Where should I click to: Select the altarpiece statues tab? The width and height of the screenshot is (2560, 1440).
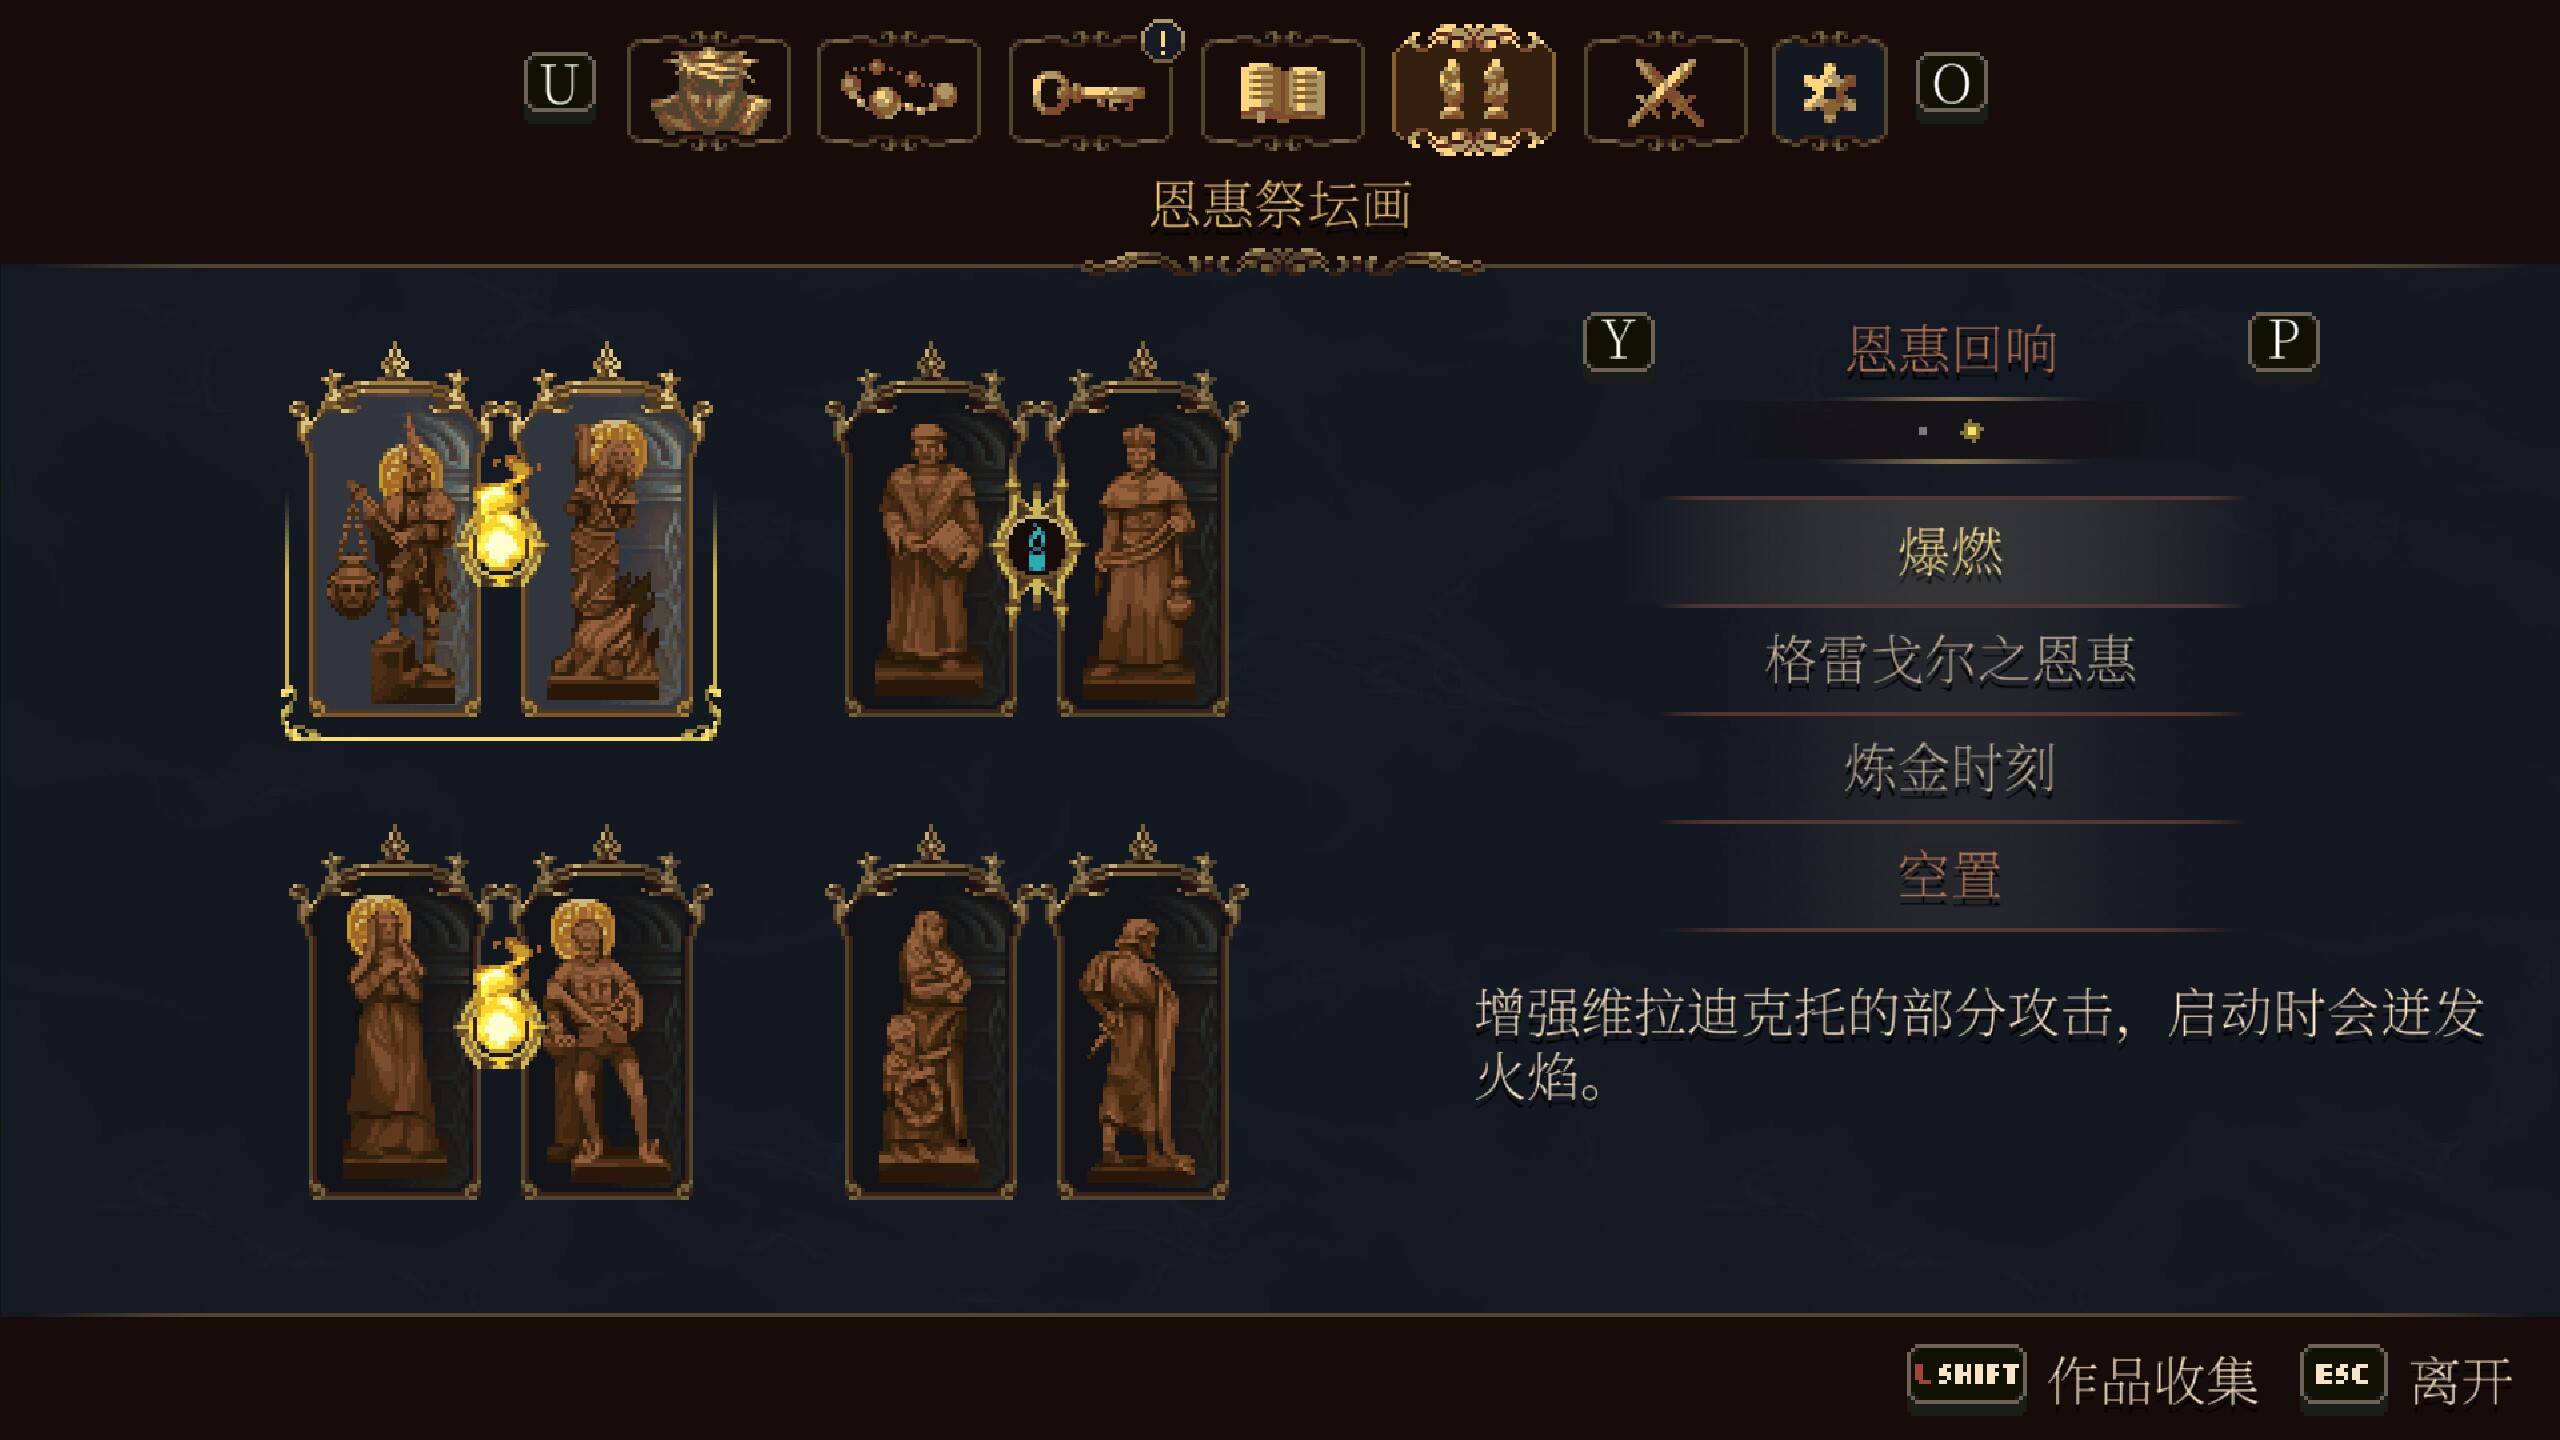click(x=1474, y=90)
